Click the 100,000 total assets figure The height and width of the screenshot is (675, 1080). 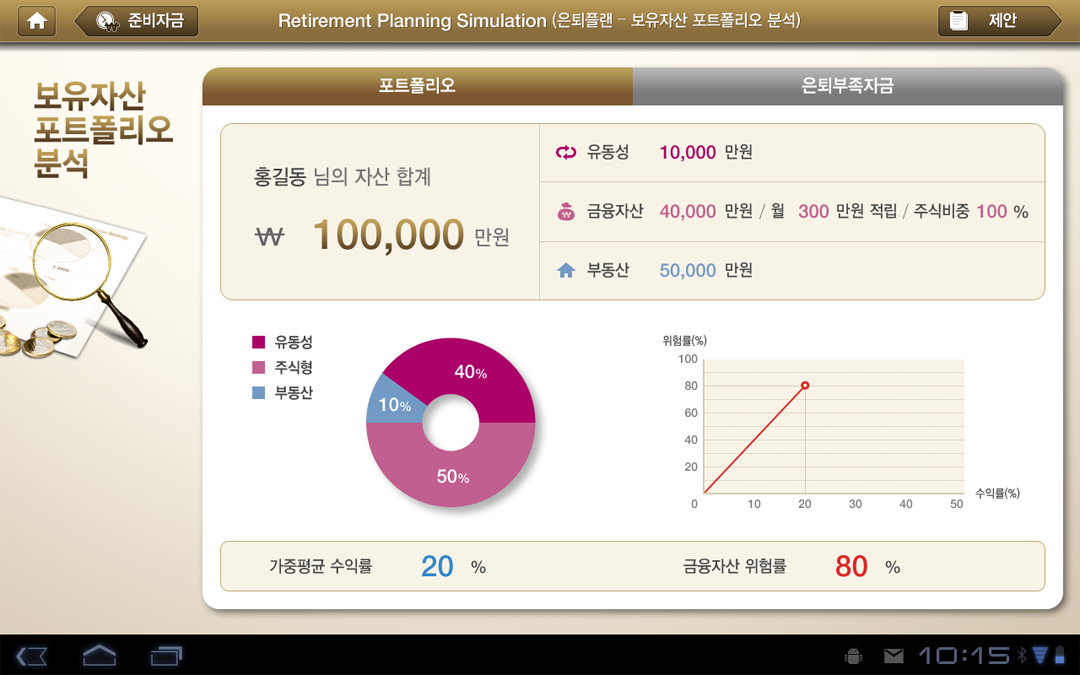coord(388,234)
